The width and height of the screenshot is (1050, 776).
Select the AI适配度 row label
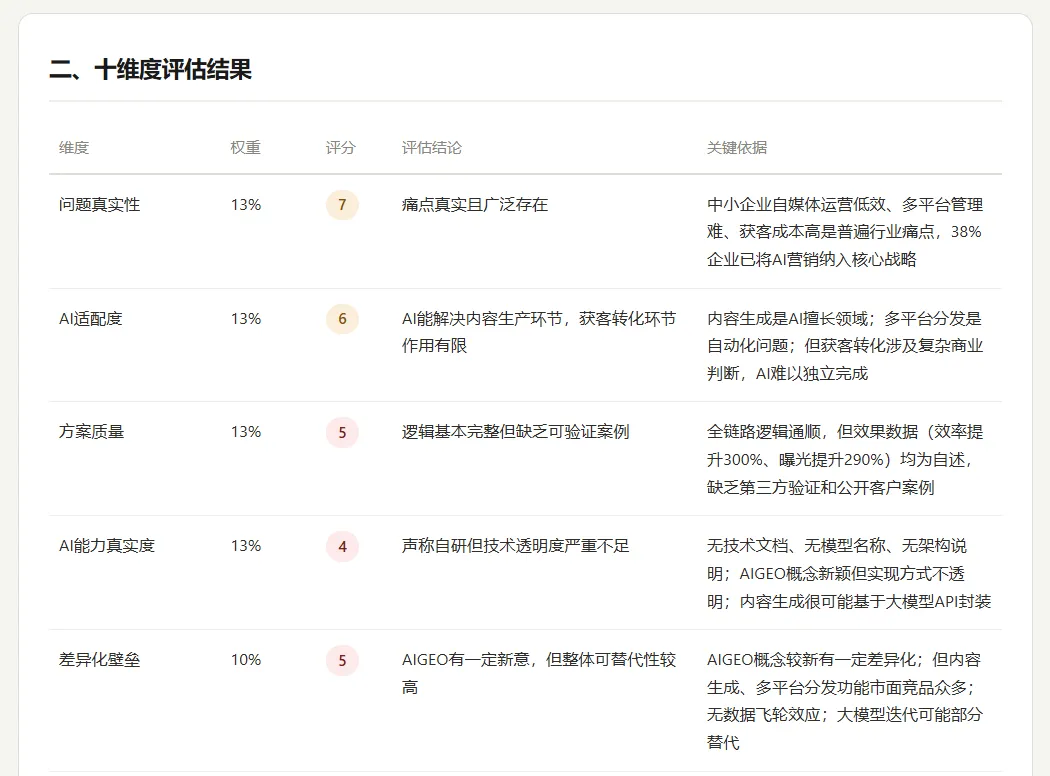point(90,319)
